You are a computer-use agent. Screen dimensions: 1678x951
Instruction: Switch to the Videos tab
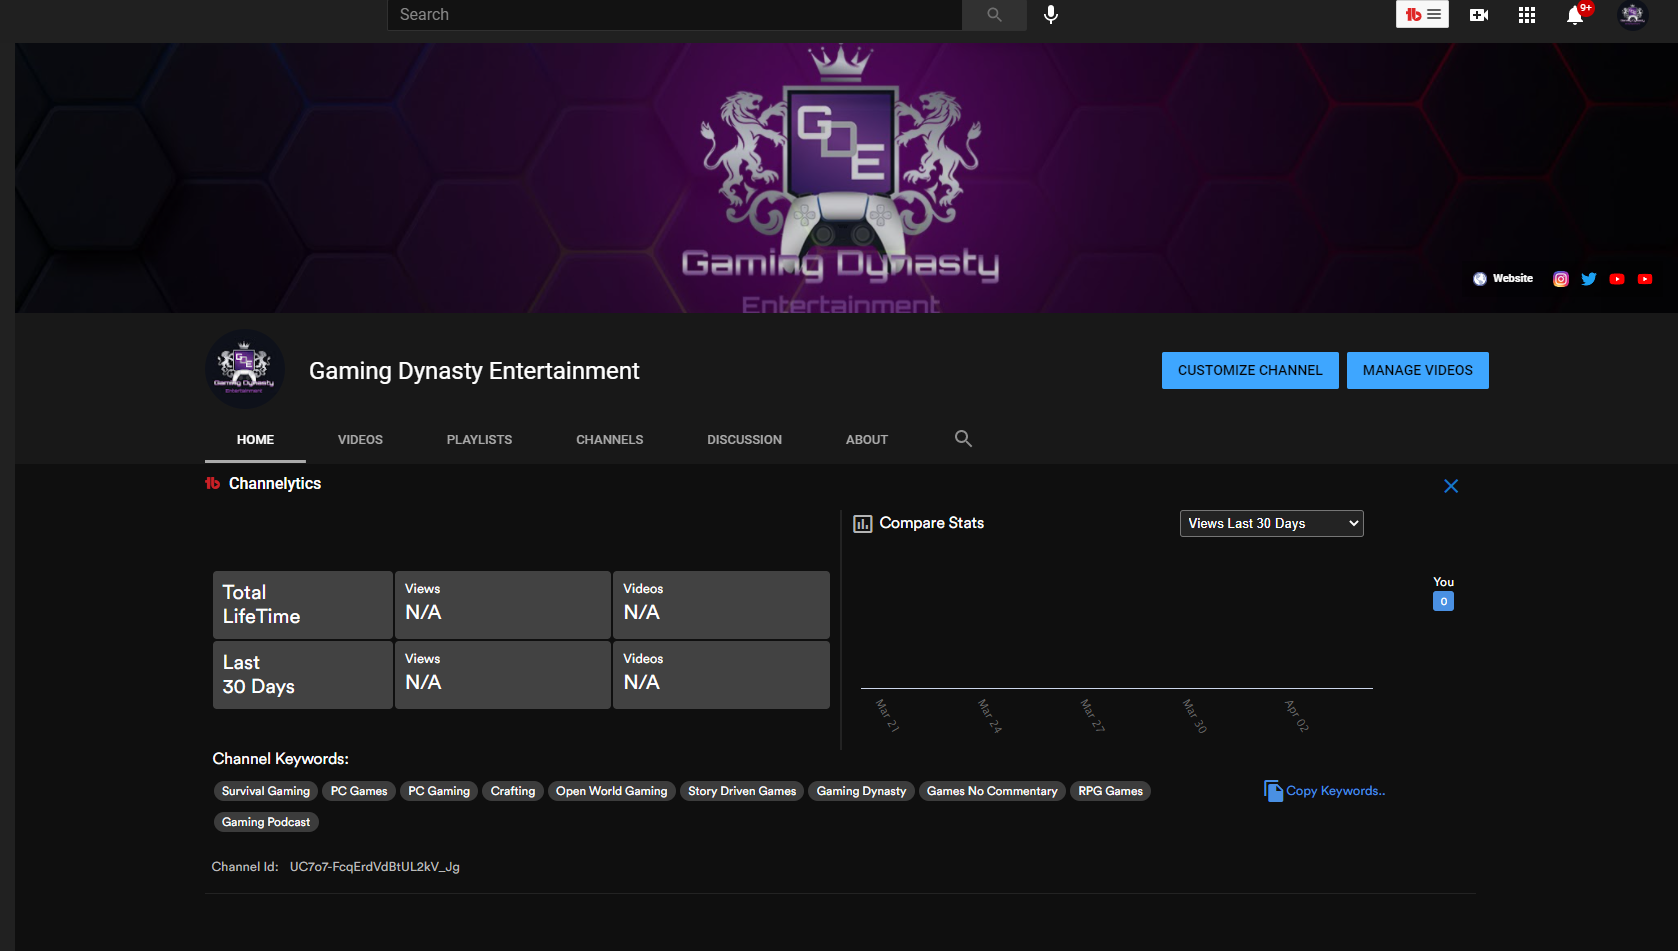tap(360, 440)
